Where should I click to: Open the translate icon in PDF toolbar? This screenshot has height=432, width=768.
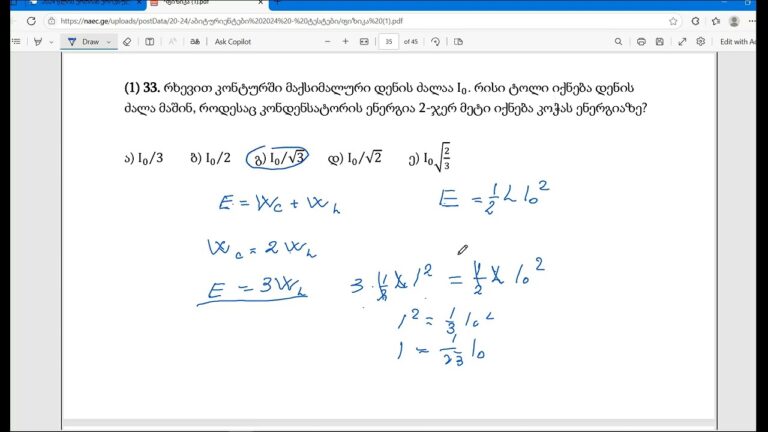click(x=195, y=42)
